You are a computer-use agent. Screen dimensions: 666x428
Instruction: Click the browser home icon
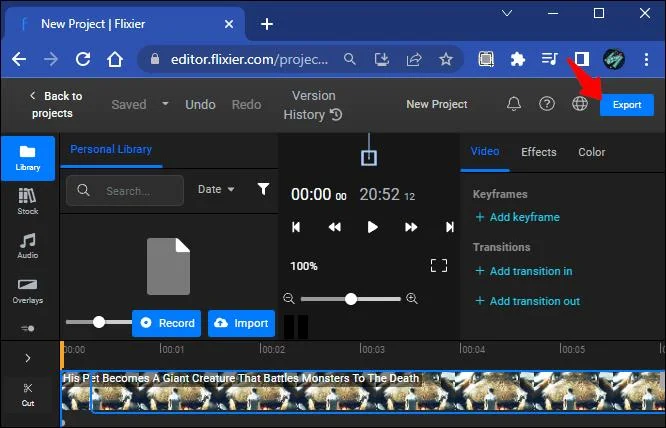tap(115, 59)
